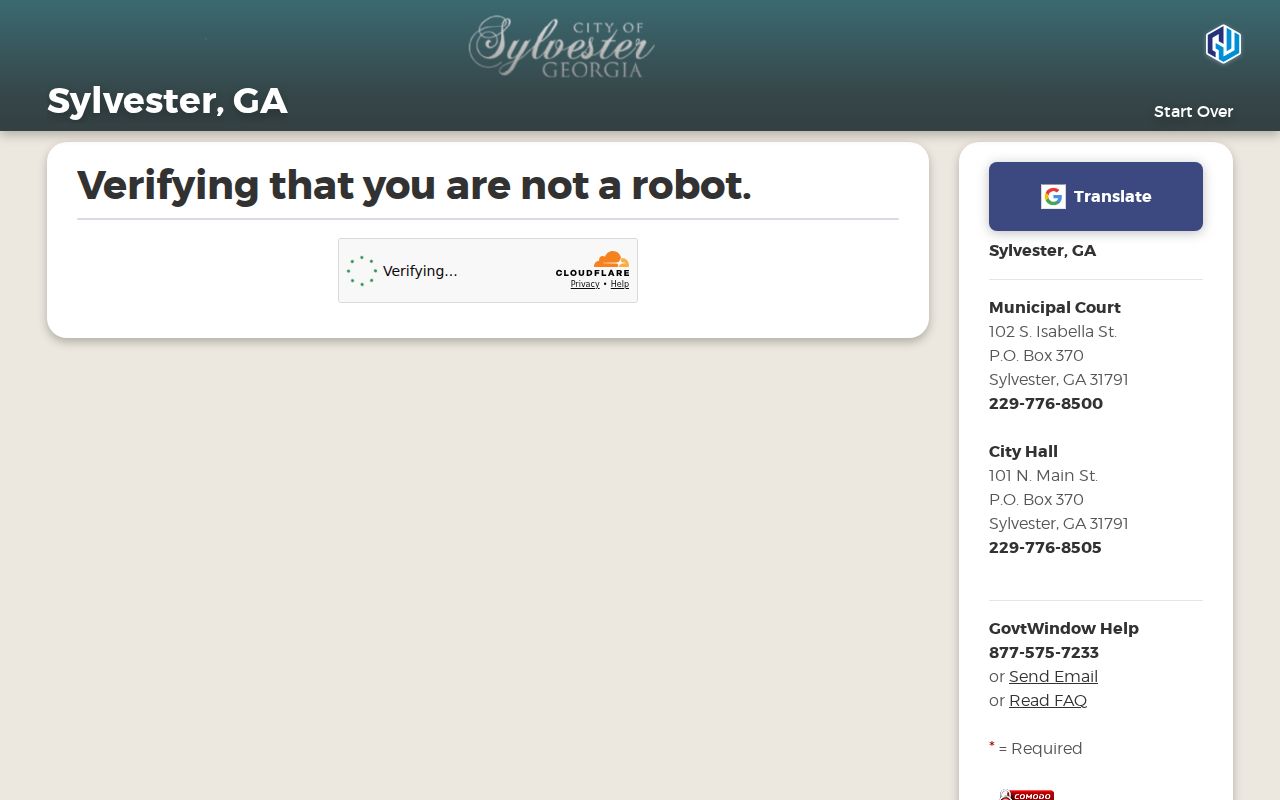Image resolution: width=1280 pixels, height=800 pixels.
Task: Click the 'Verifying that you are not a robot.' heading
Action: click(414, 185)
